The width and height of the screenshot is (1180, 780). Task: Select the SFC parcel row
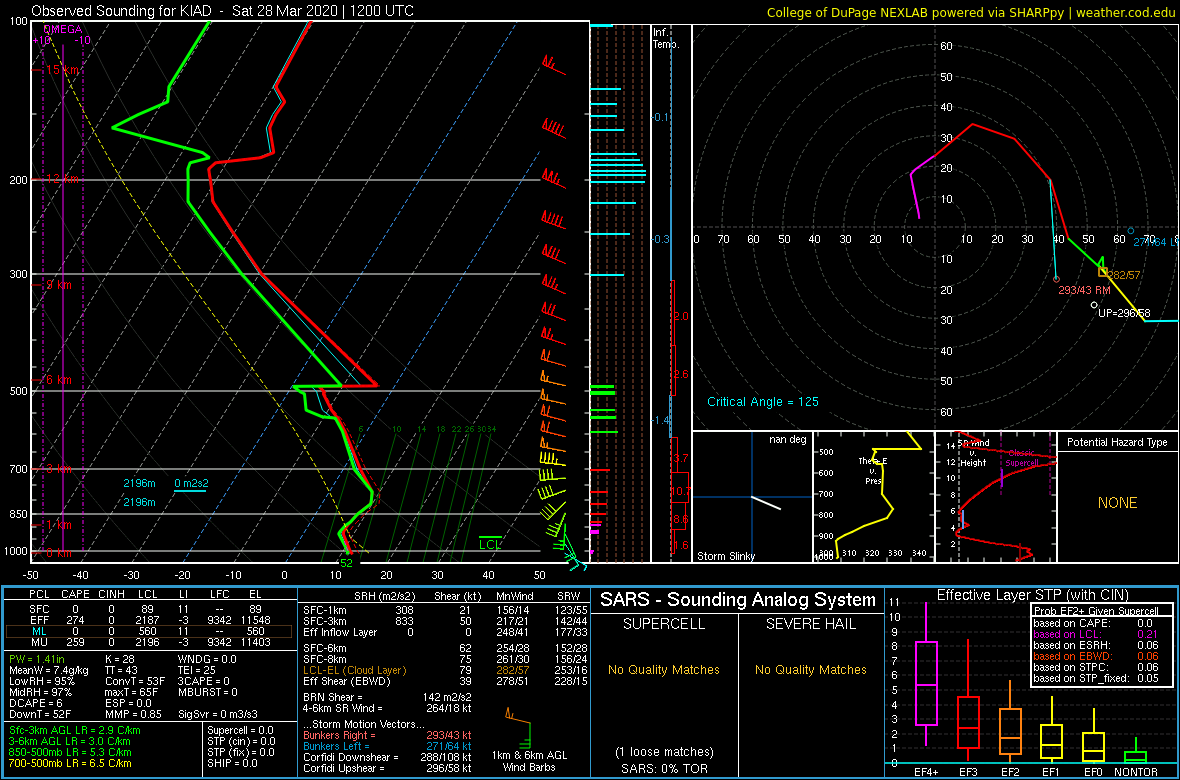pyautogui.click(x=148, y=608)
